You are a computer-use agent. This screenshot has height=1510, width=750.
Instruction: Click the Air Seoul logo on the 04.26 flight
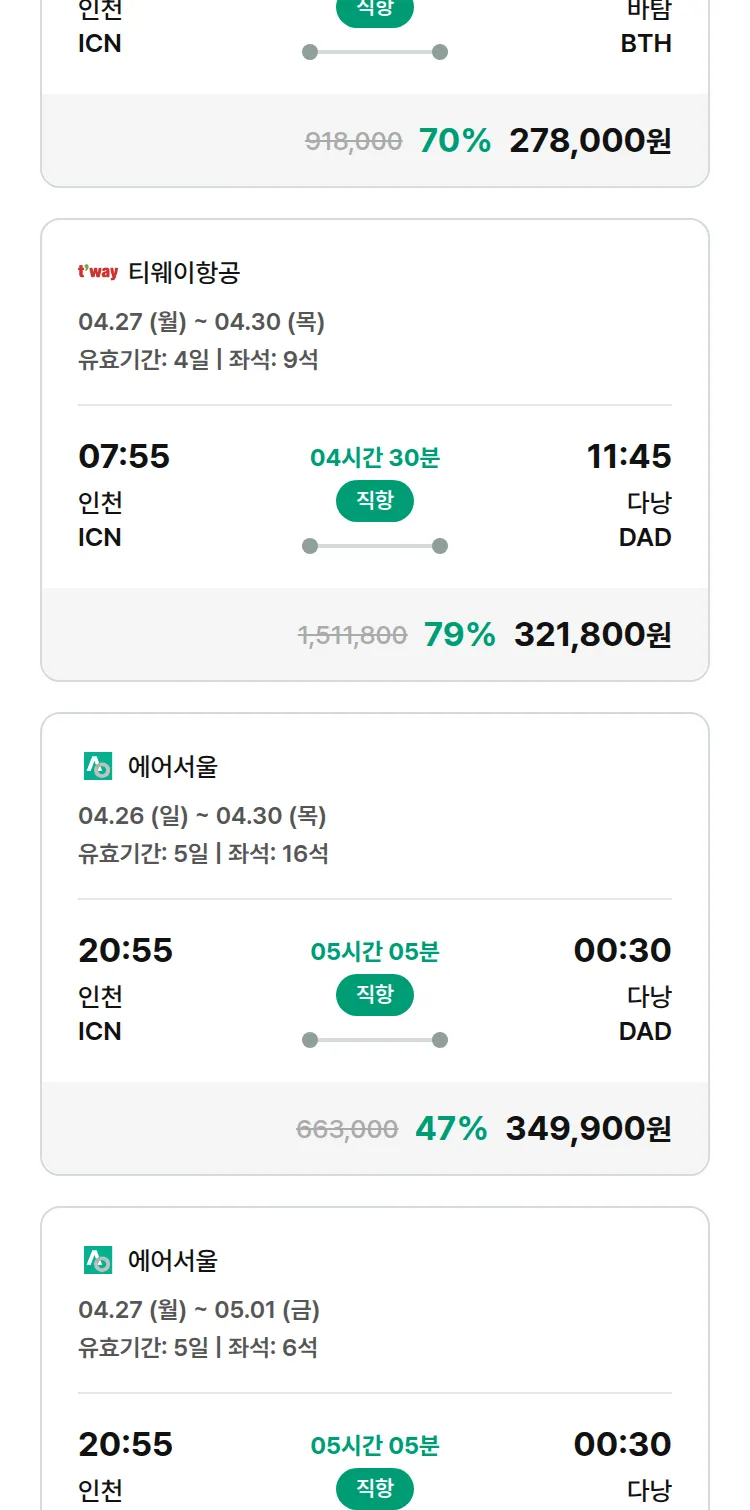point(98,766)
